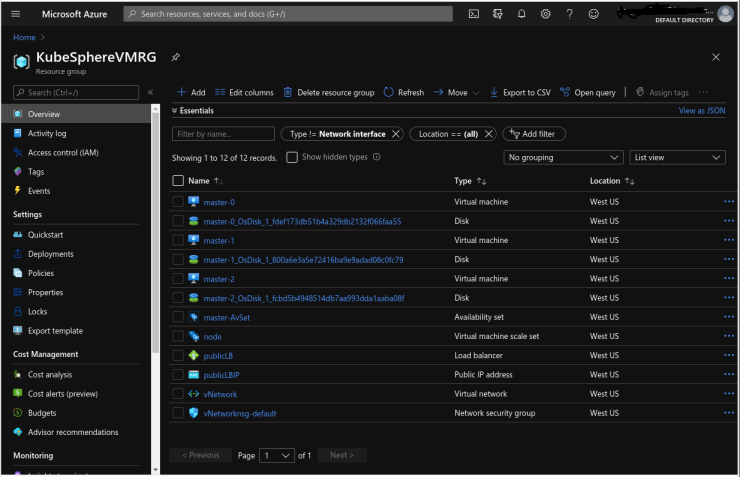Open Cloud Shell from top bar
This screenshot has height=477, width=740.
(x=474, y=14)
